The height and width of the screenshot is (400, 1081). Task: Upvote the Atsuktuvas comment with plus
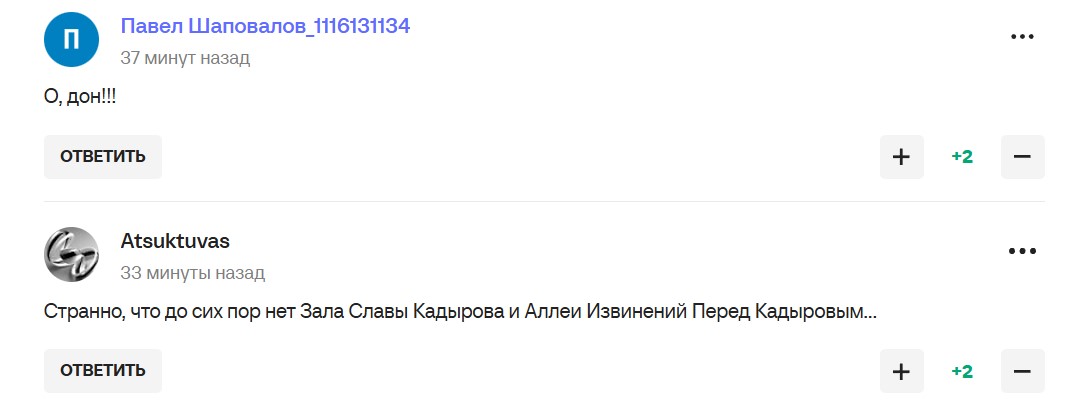tap(901, 371)
